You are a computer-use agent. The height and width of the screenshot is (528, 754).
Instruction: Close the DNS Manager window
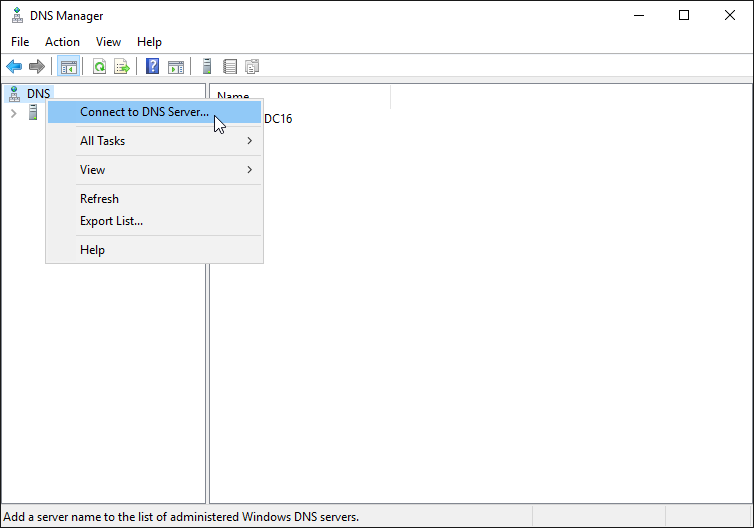point(729,15)
